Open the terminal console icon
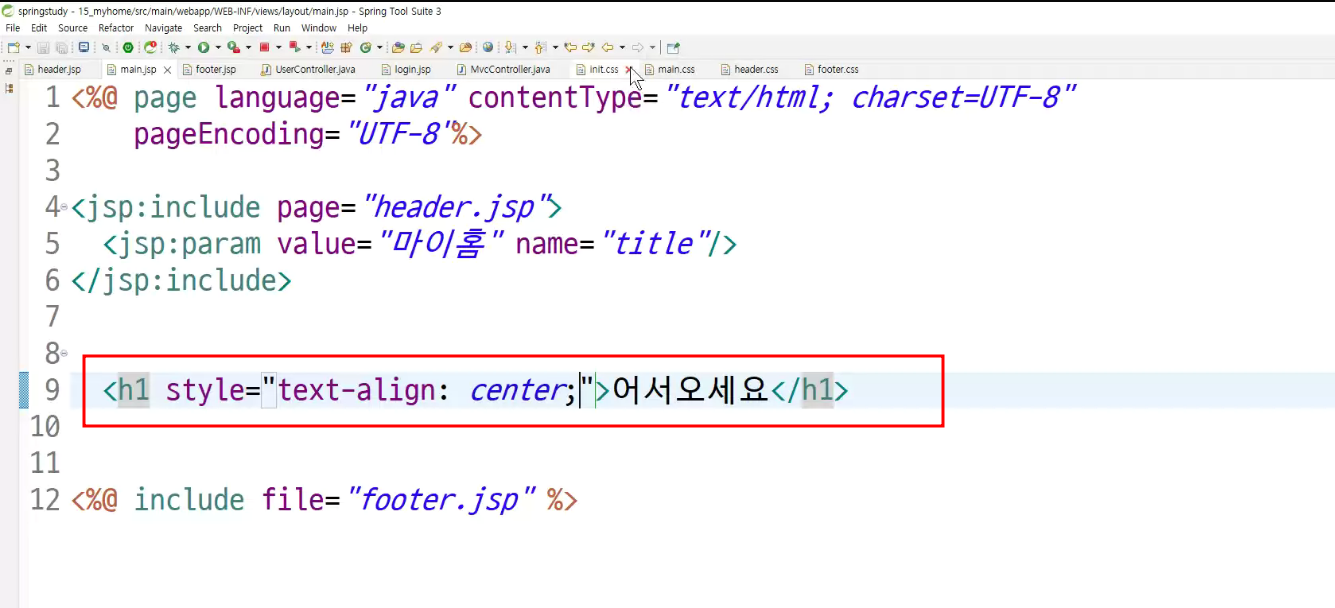Screen dimensions: 1335x608 click(84, 47)
